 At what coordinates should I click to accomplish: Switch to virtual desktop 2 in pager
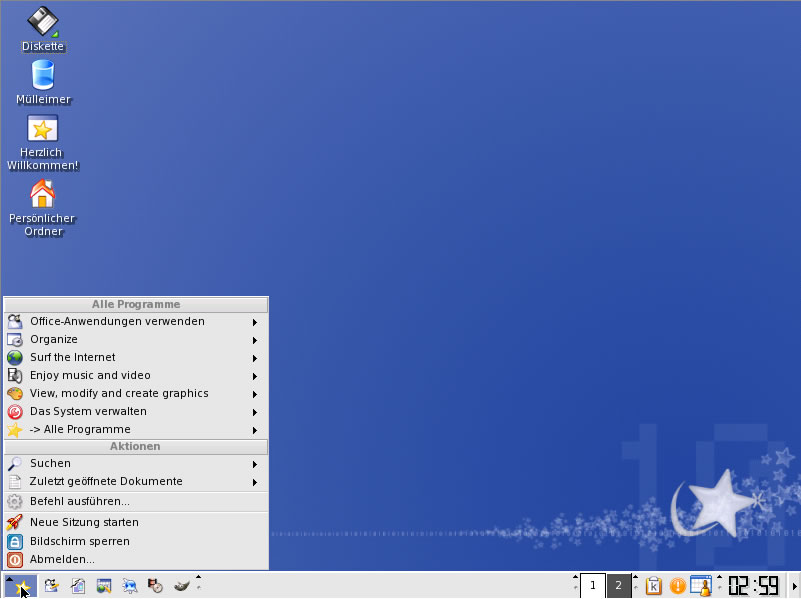(x=619, y=586)
